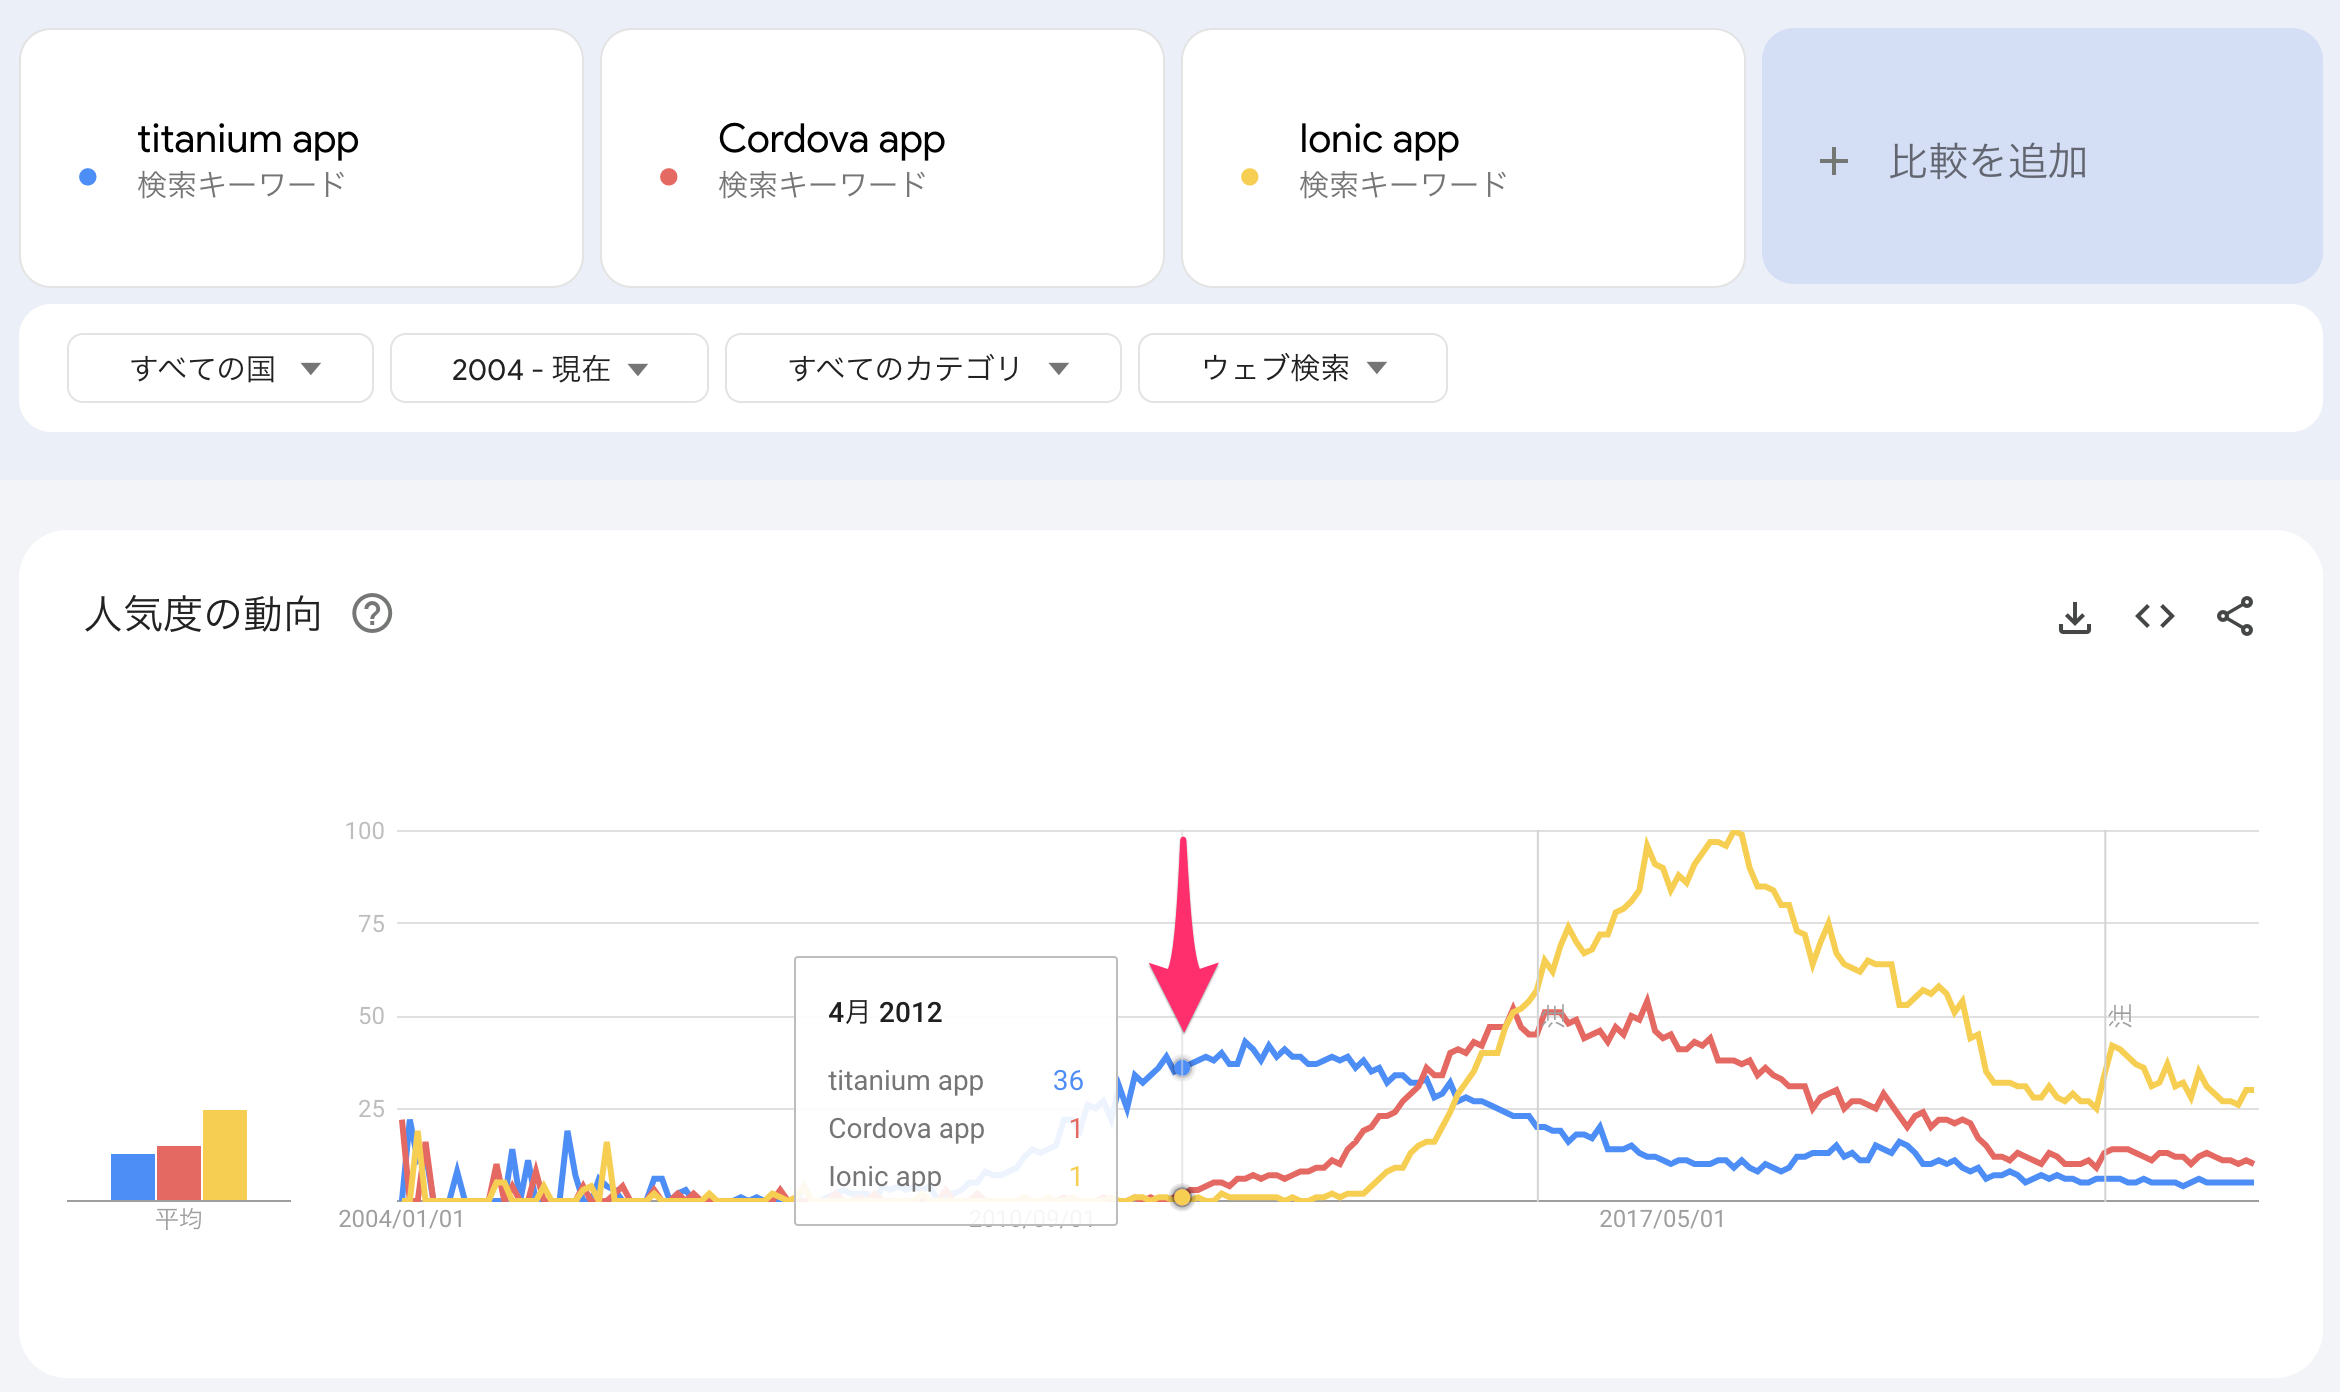Click the yellow average bar in chart
The width and height of the screenshot is (2340, 1392).
(225, 1154)
